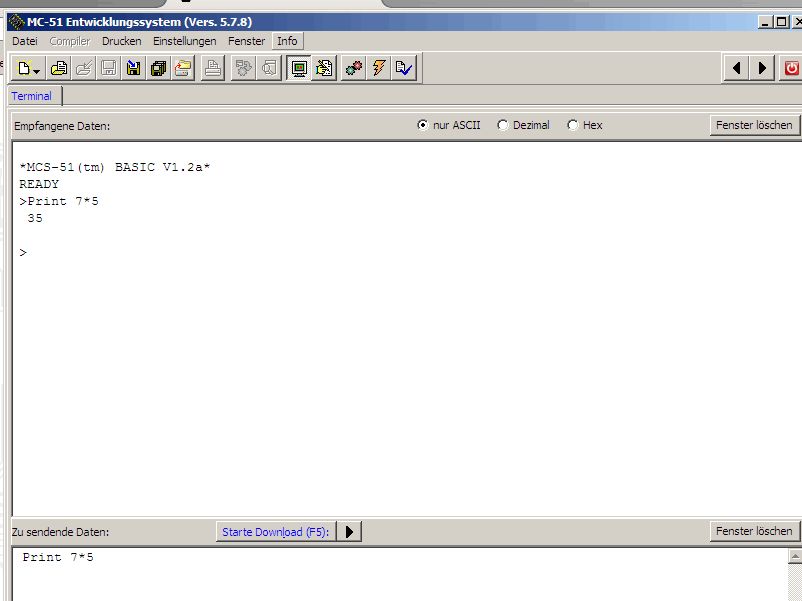Click the send-field scrollbar up arrow
802x601 pixels.
[x=795, y=557]
